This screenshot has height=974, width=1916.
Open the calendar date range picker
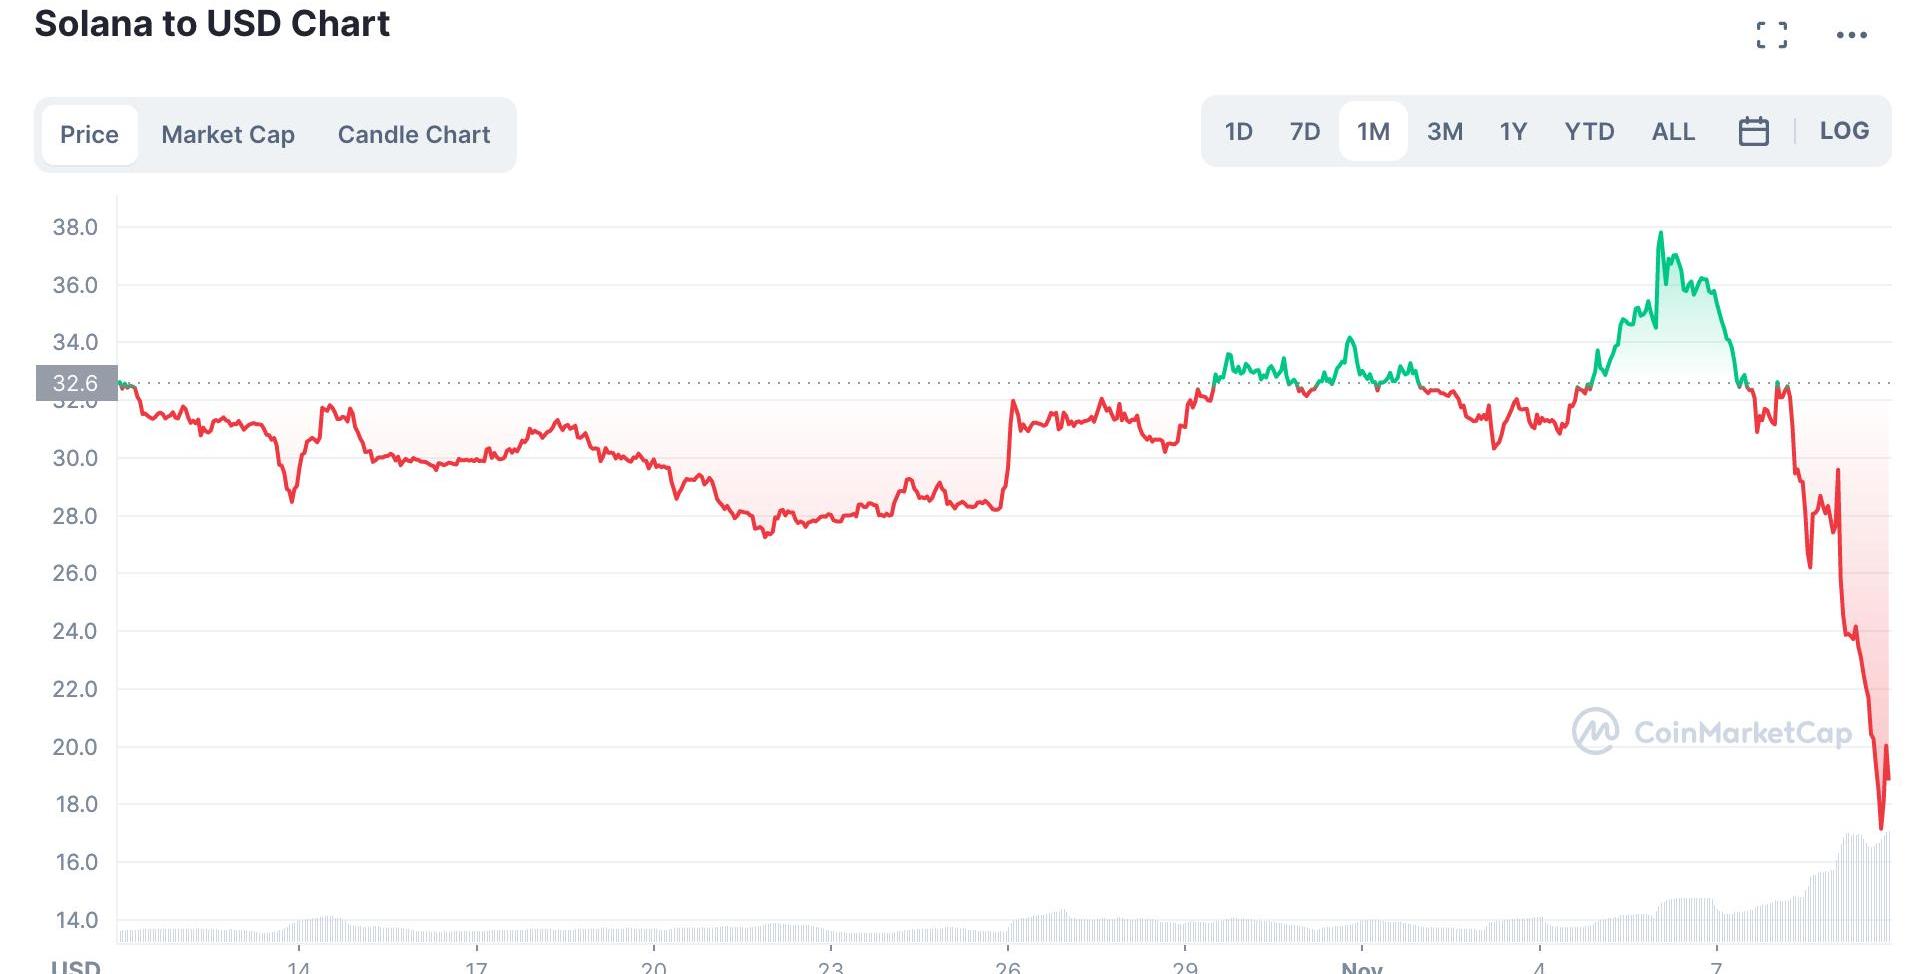click(1753, 131)
